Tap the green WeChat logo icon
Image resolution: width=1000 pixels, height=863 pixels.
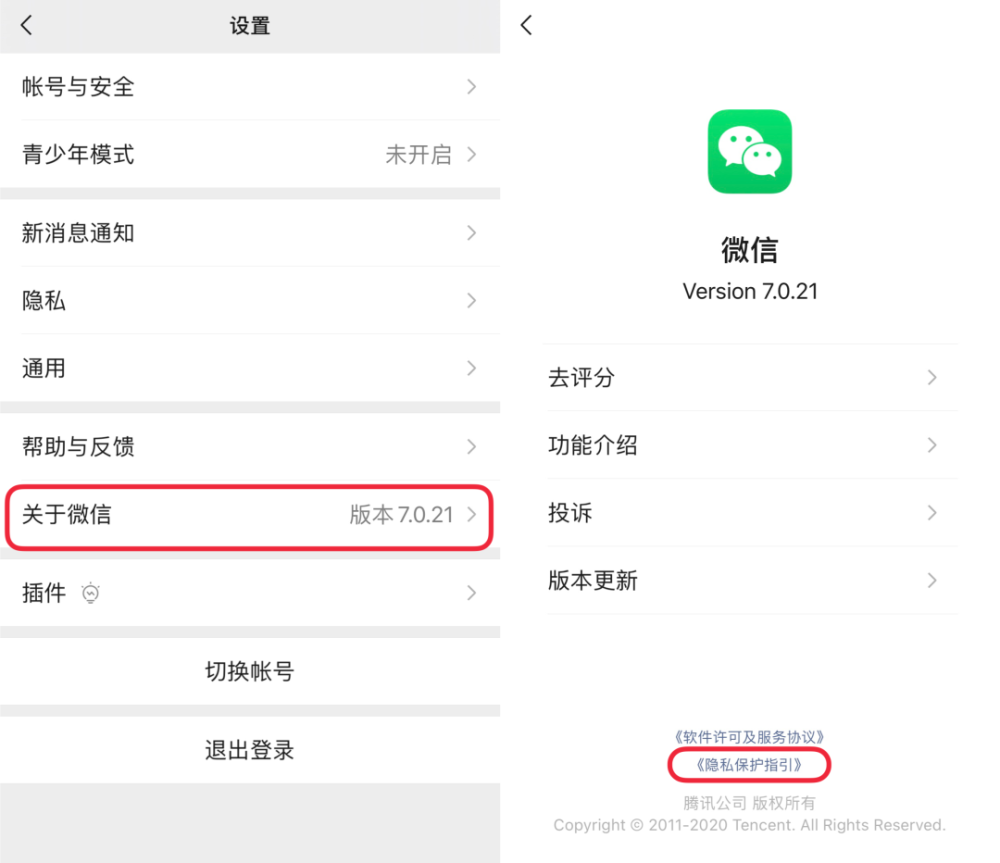[x=749, y=151]
